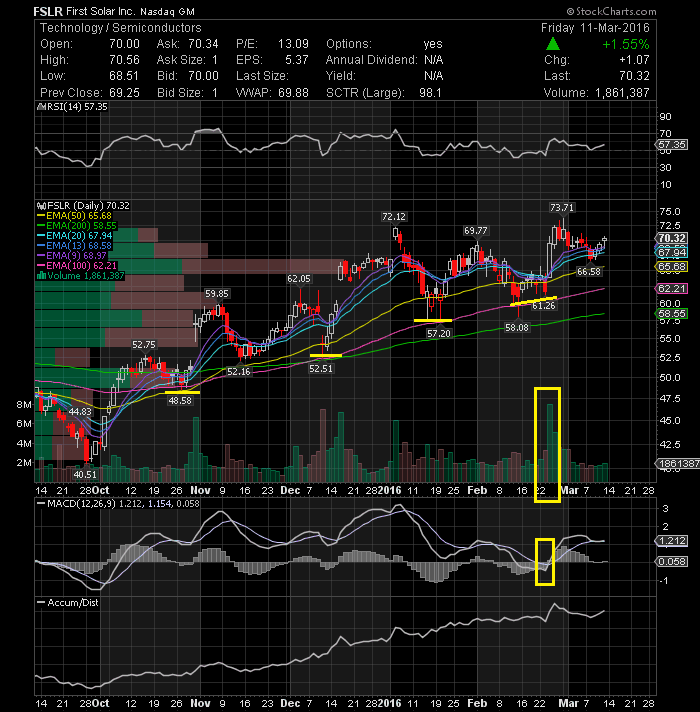Screen dimensions: 700x712
Task: Click the +1.55% percent change value
Action: click(626, 44)
